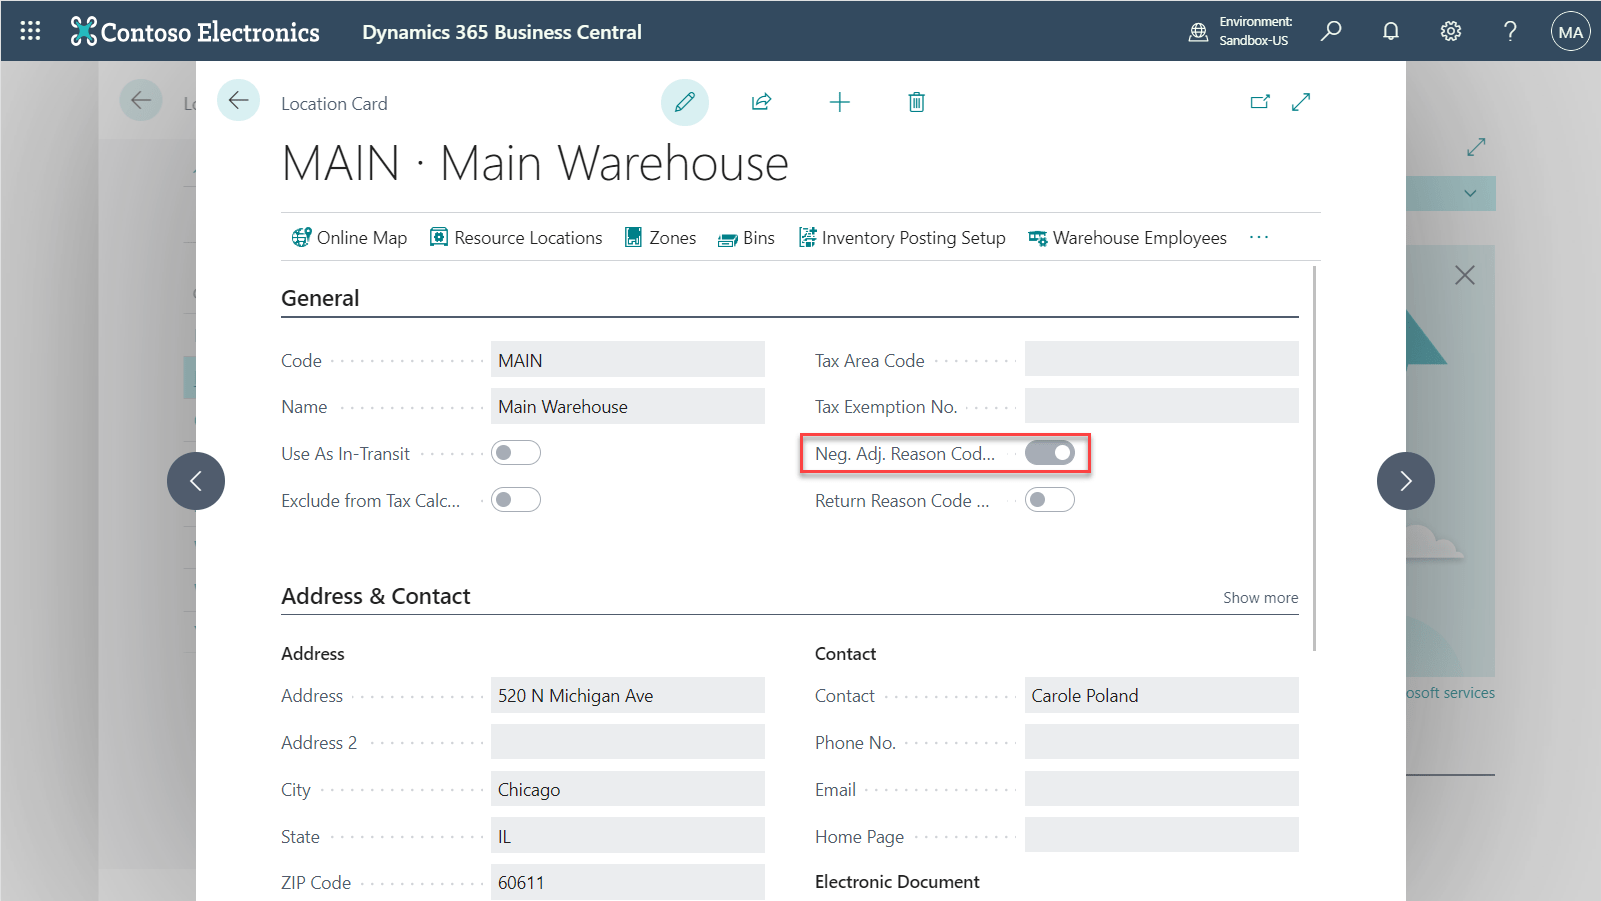1601x901 pixels.
Task: Toggle Neg. Adj. Reason Code switch
Action: (x=1050, y=453)
